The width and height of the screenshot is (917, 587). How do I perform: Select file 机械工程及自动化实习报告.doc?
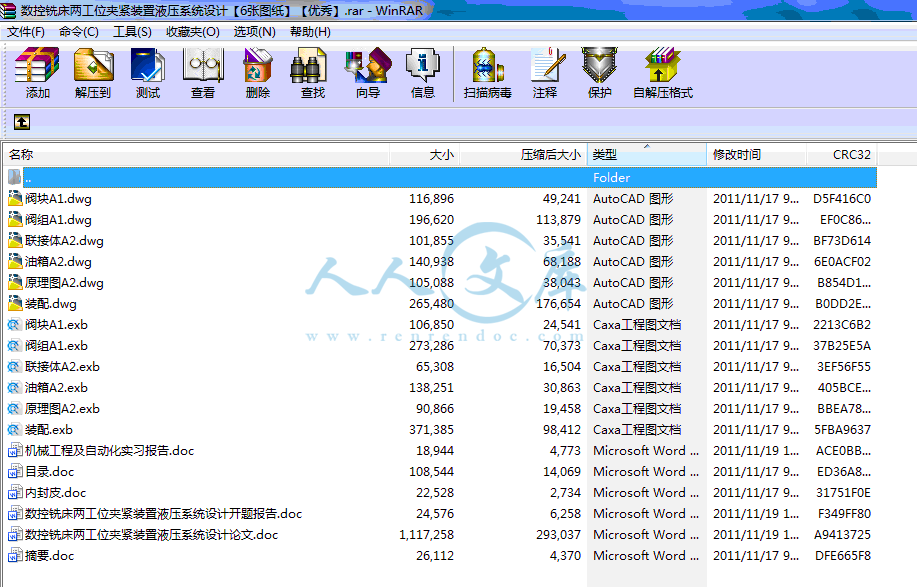(109, 451)
